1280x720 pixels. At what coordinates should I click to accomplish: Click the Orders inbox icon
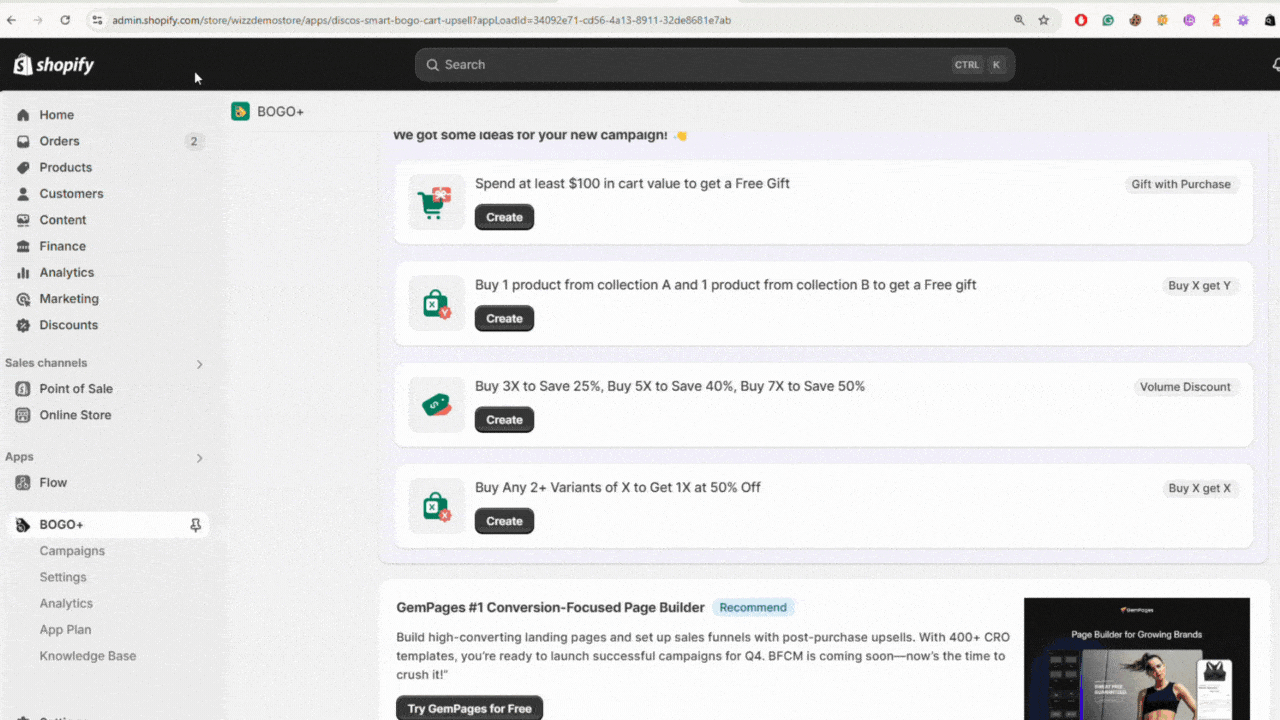(23, 141)
